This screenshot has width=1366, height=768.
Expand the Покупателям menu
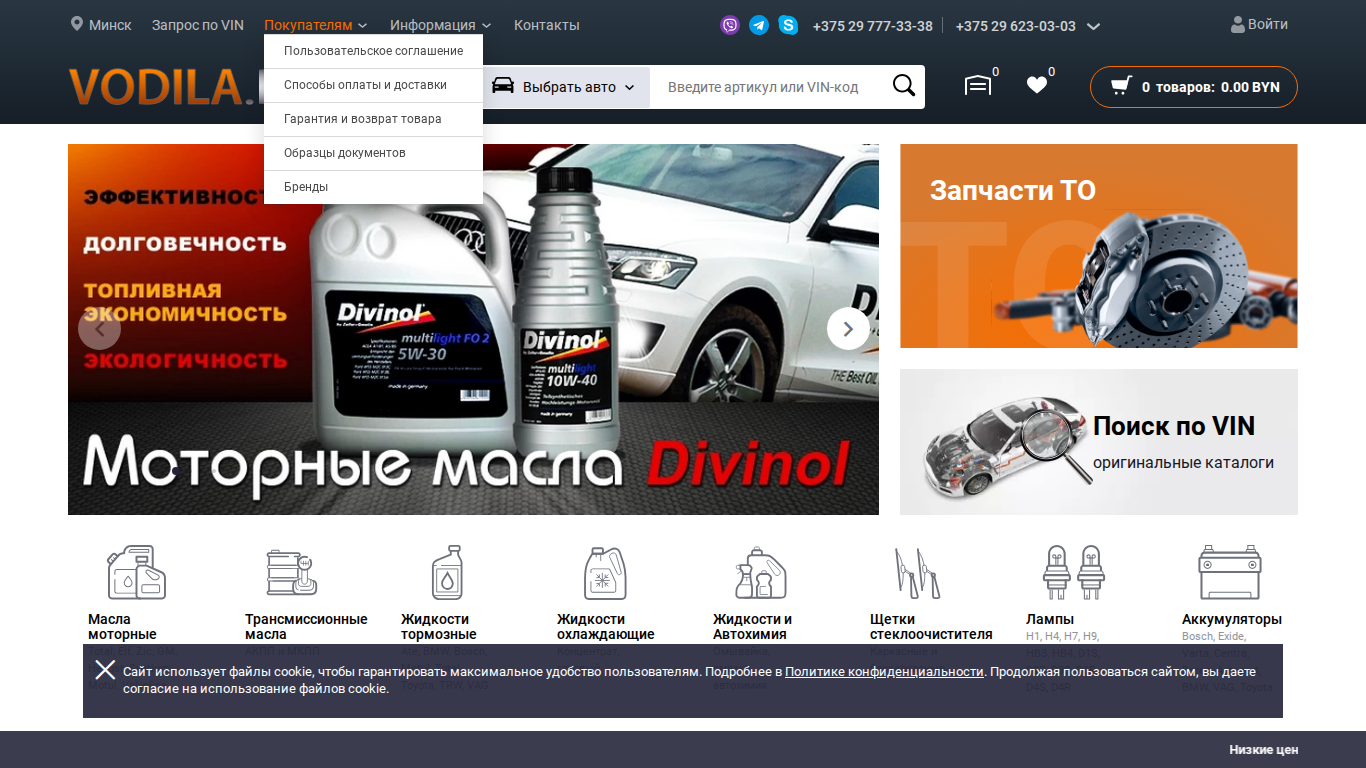coord(316,25)
